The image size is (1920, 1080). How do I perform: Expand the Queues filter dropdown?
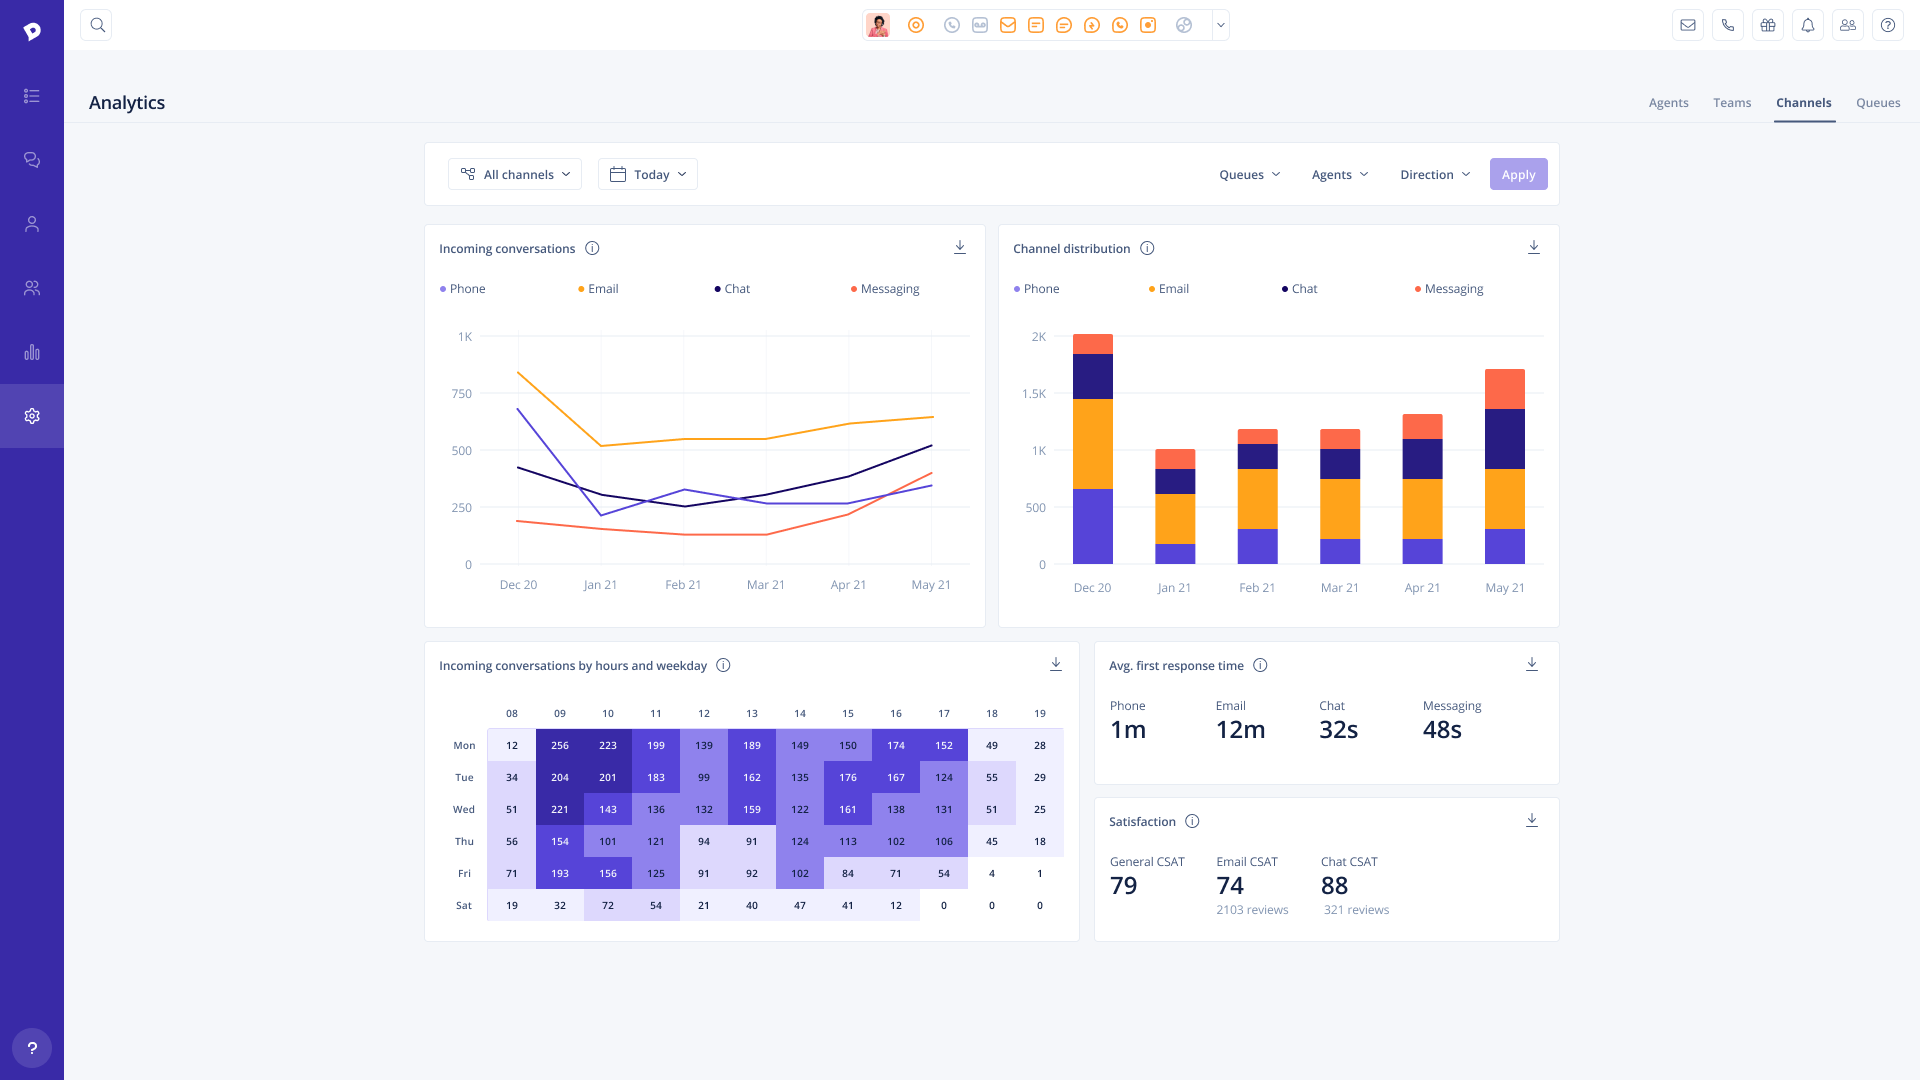[x=1250, y=174]
